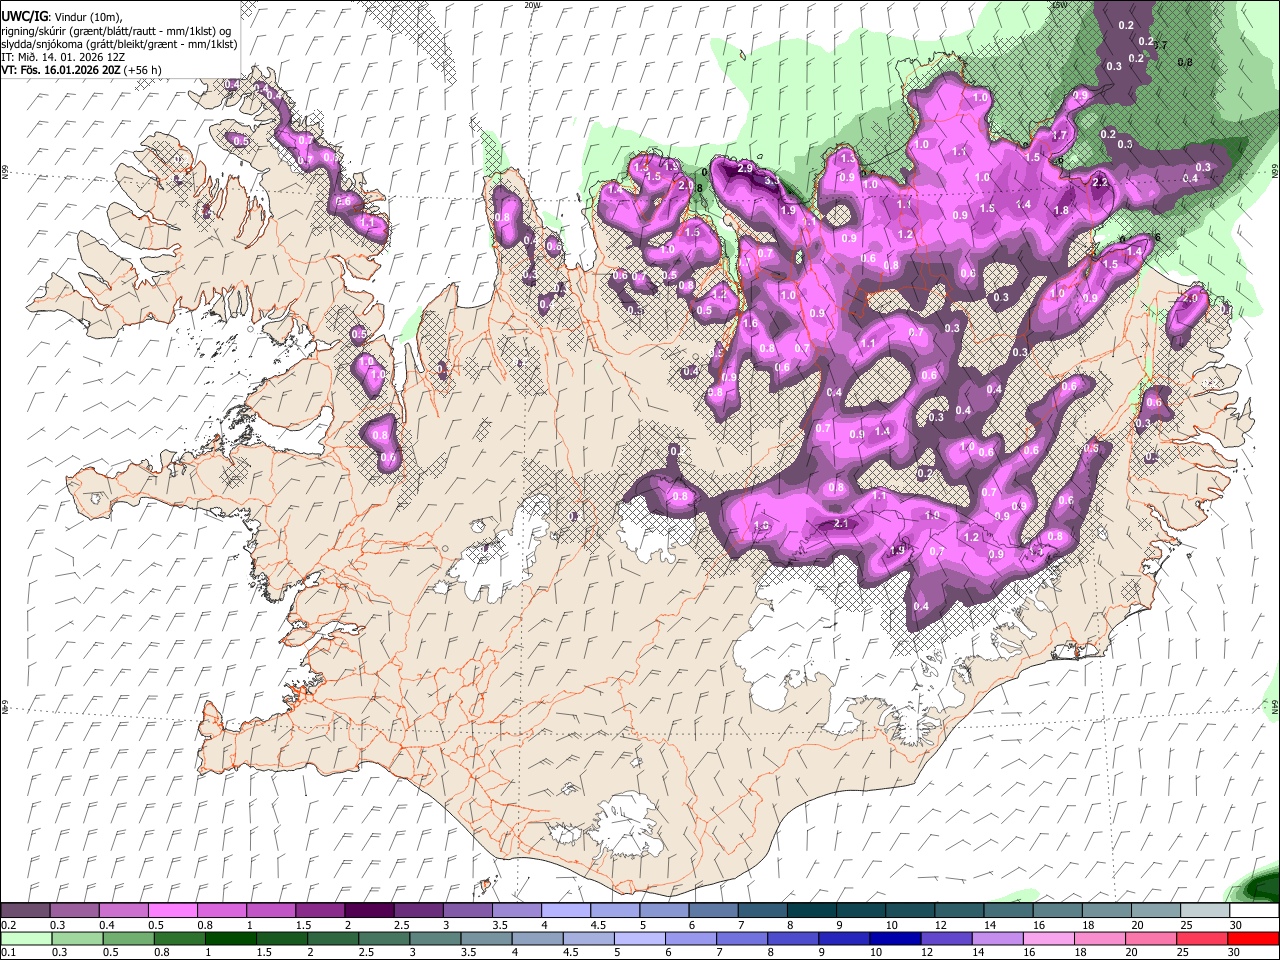
Task: Click the 'rigning/skúrir' legend description line
Action: click(117, 30)
